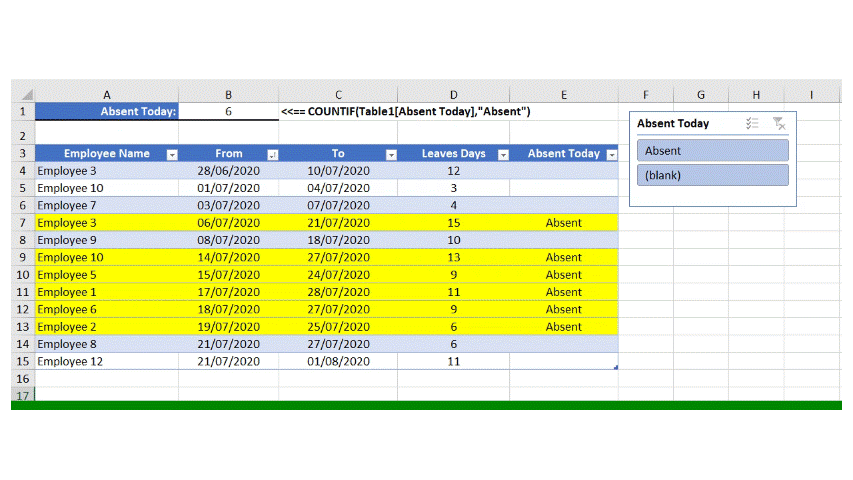Select column E header
The image size is (853, 480).
point(564,95)
